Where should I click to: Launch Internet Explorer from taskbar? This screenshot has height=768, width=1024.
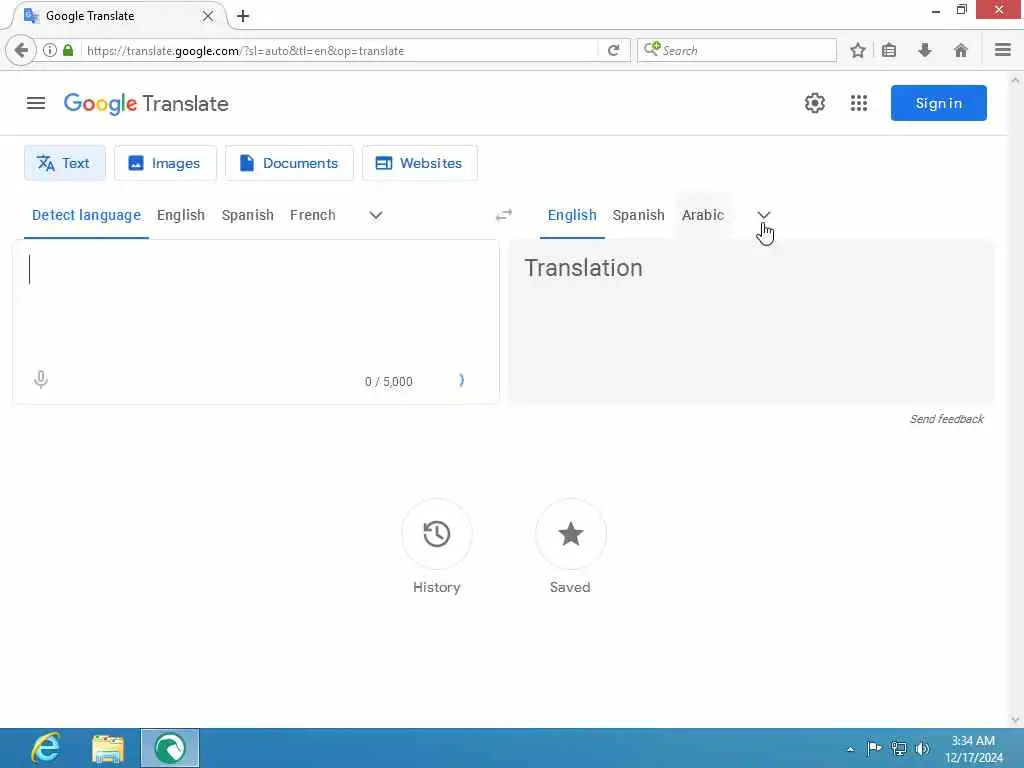point(46,748)
